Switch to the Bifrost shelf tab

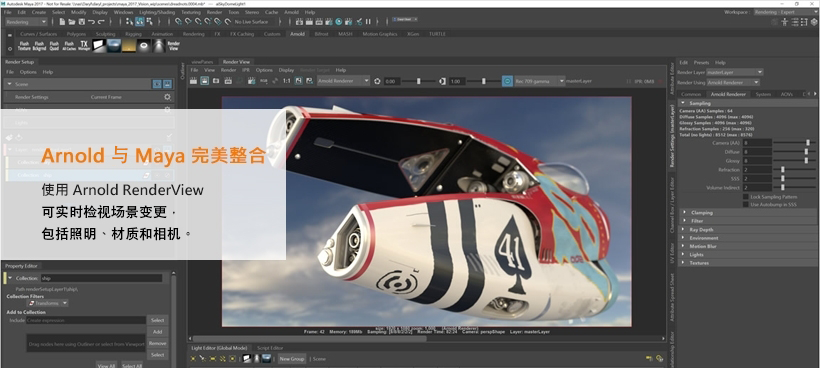click(322, 34)
